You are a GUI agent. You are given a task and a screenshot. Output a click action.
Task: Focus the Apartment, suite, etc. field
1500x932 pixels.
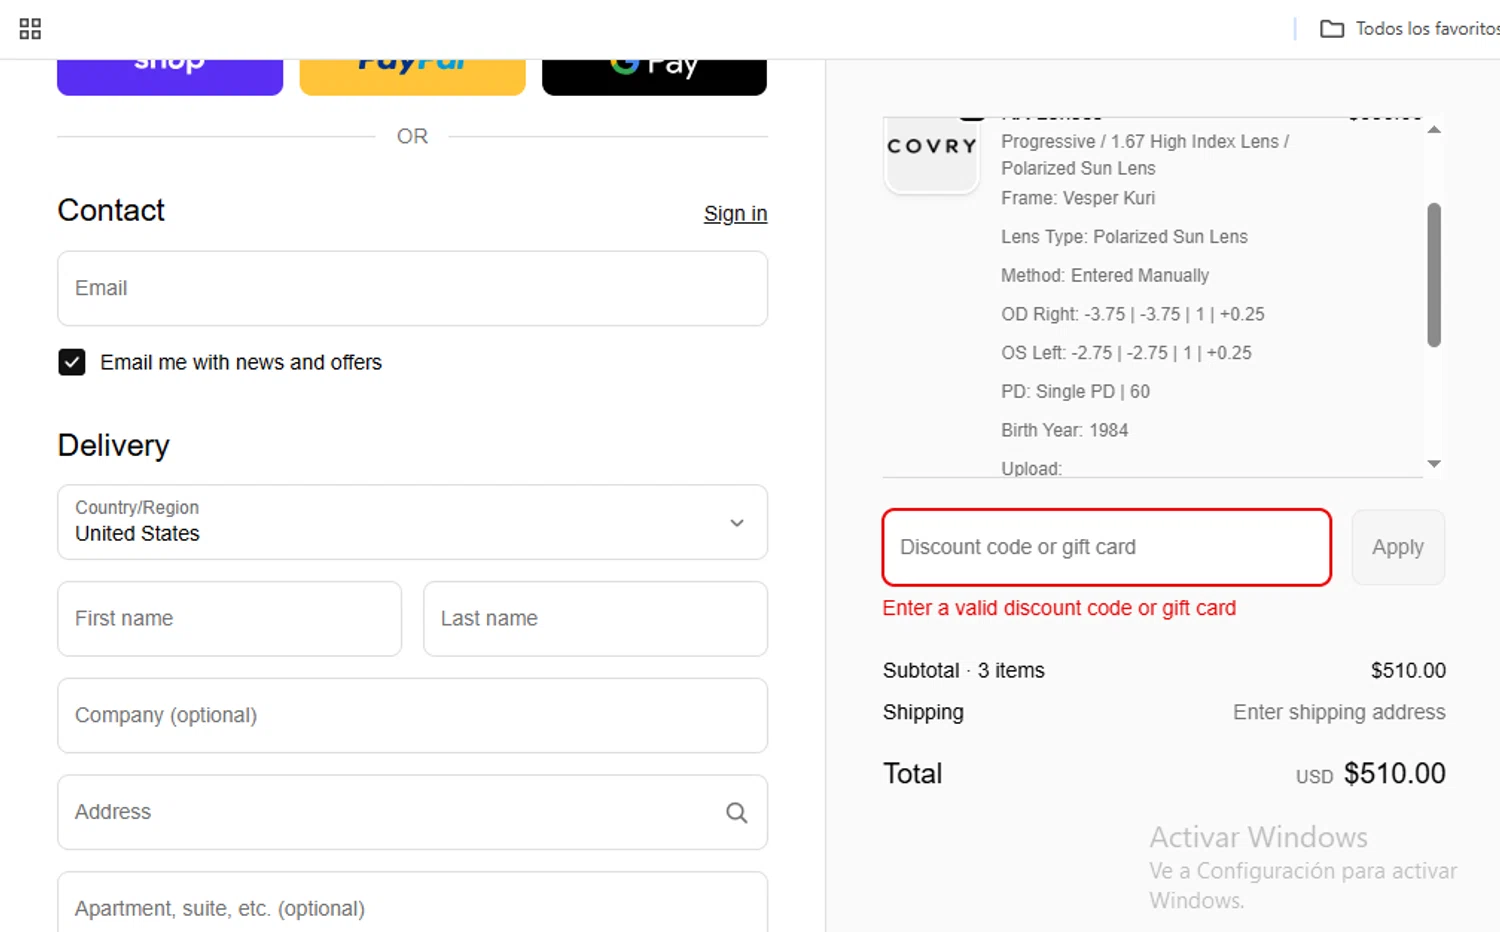(412, 904)
